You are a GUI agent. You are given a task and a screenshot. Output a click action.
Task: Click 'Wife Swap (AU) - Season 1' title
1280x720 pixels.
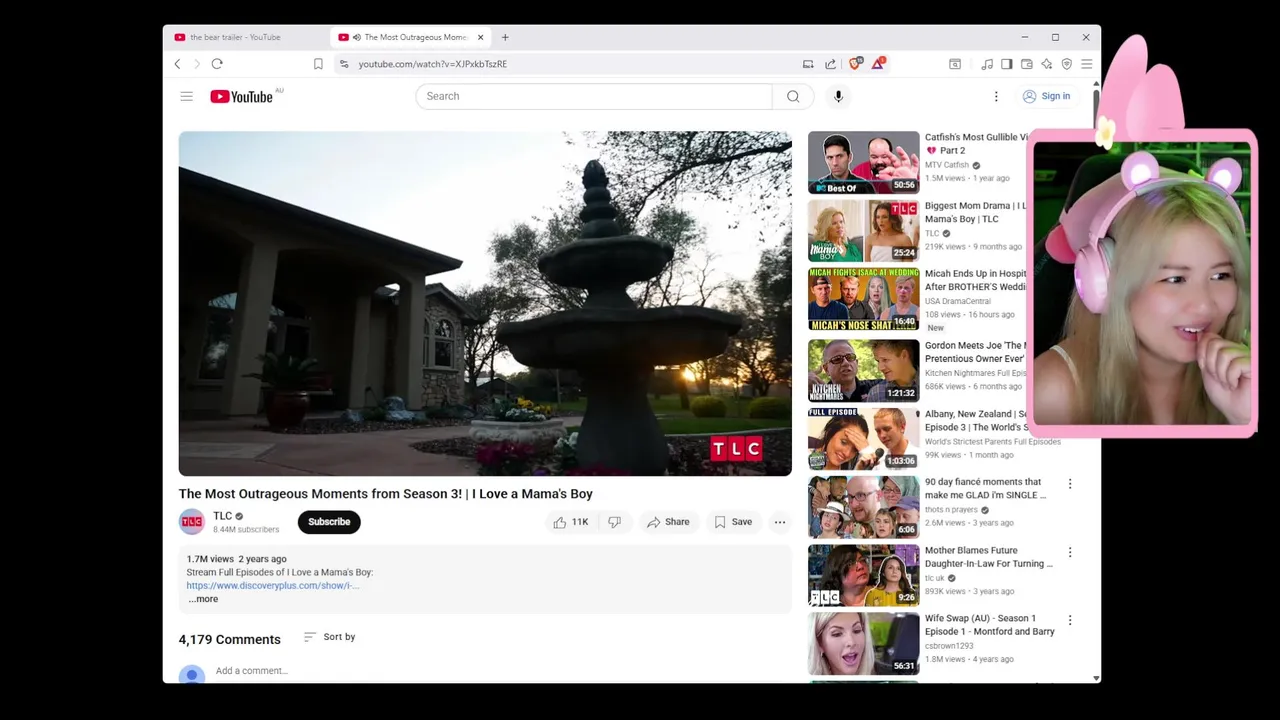(x=990, y=625)
